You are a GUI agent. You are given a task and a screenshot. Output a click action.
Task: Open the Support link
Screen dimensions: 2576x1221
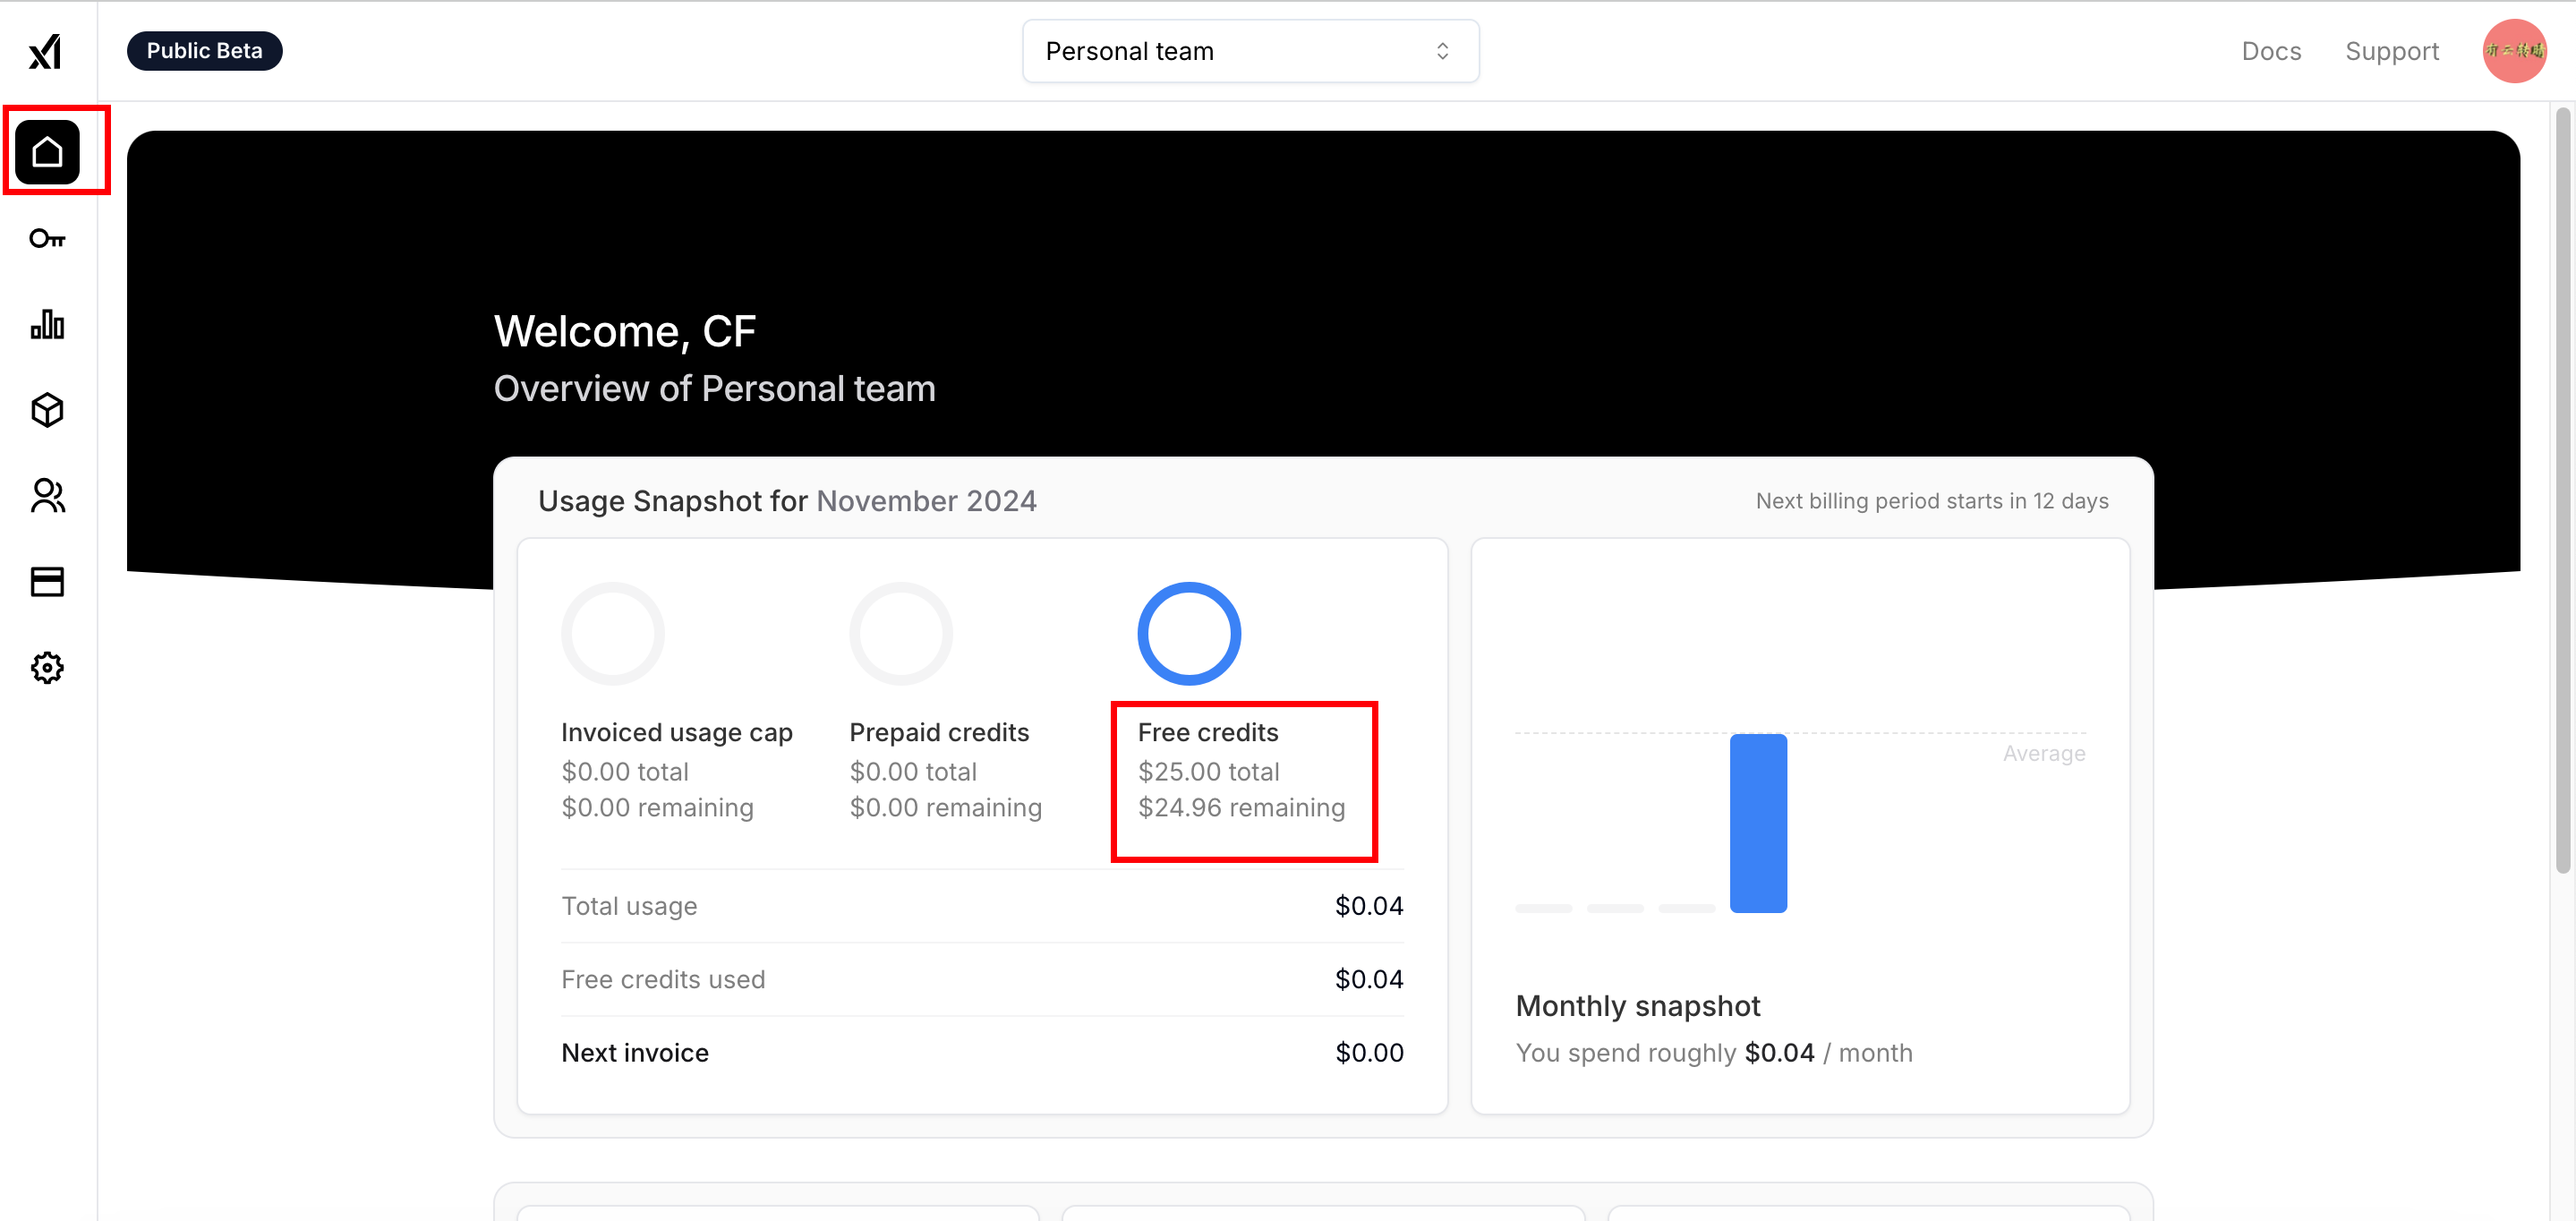(2391, 51)
